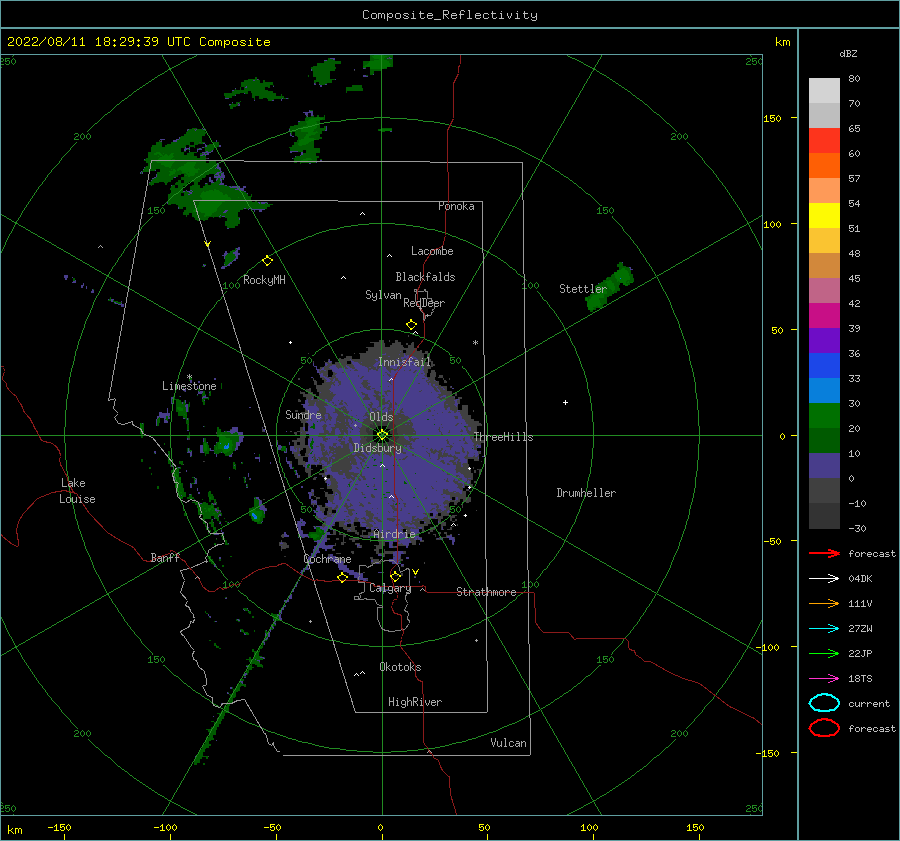Click the Stettler city label

tap(583, 289)
